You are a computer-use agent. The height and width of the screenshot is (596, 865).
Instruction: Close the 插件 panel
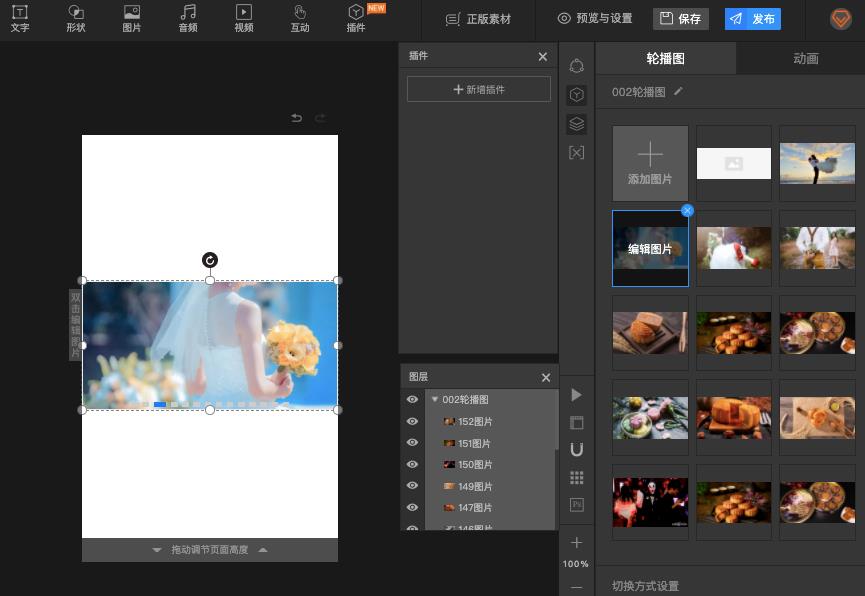(x=543, y=56)
